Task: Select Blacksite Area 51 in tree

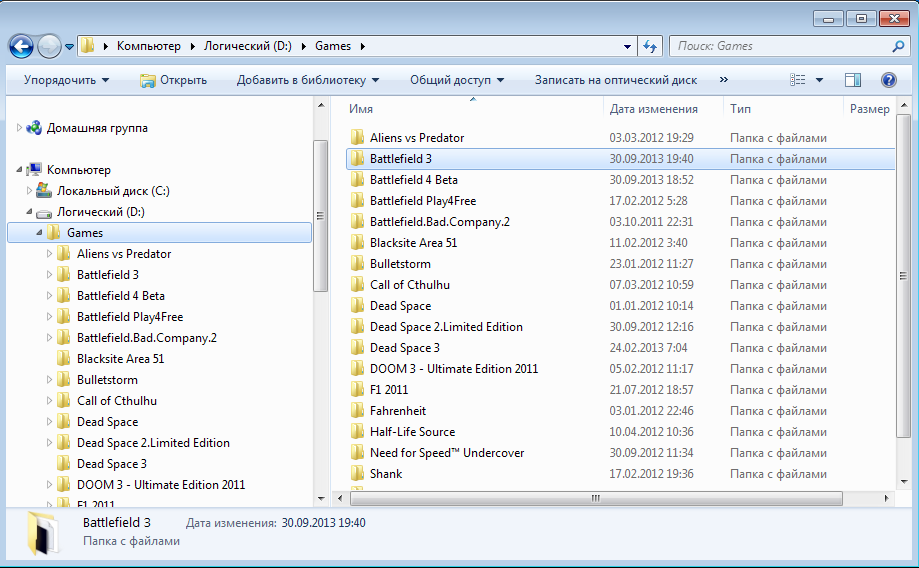Action: [120, 359]
